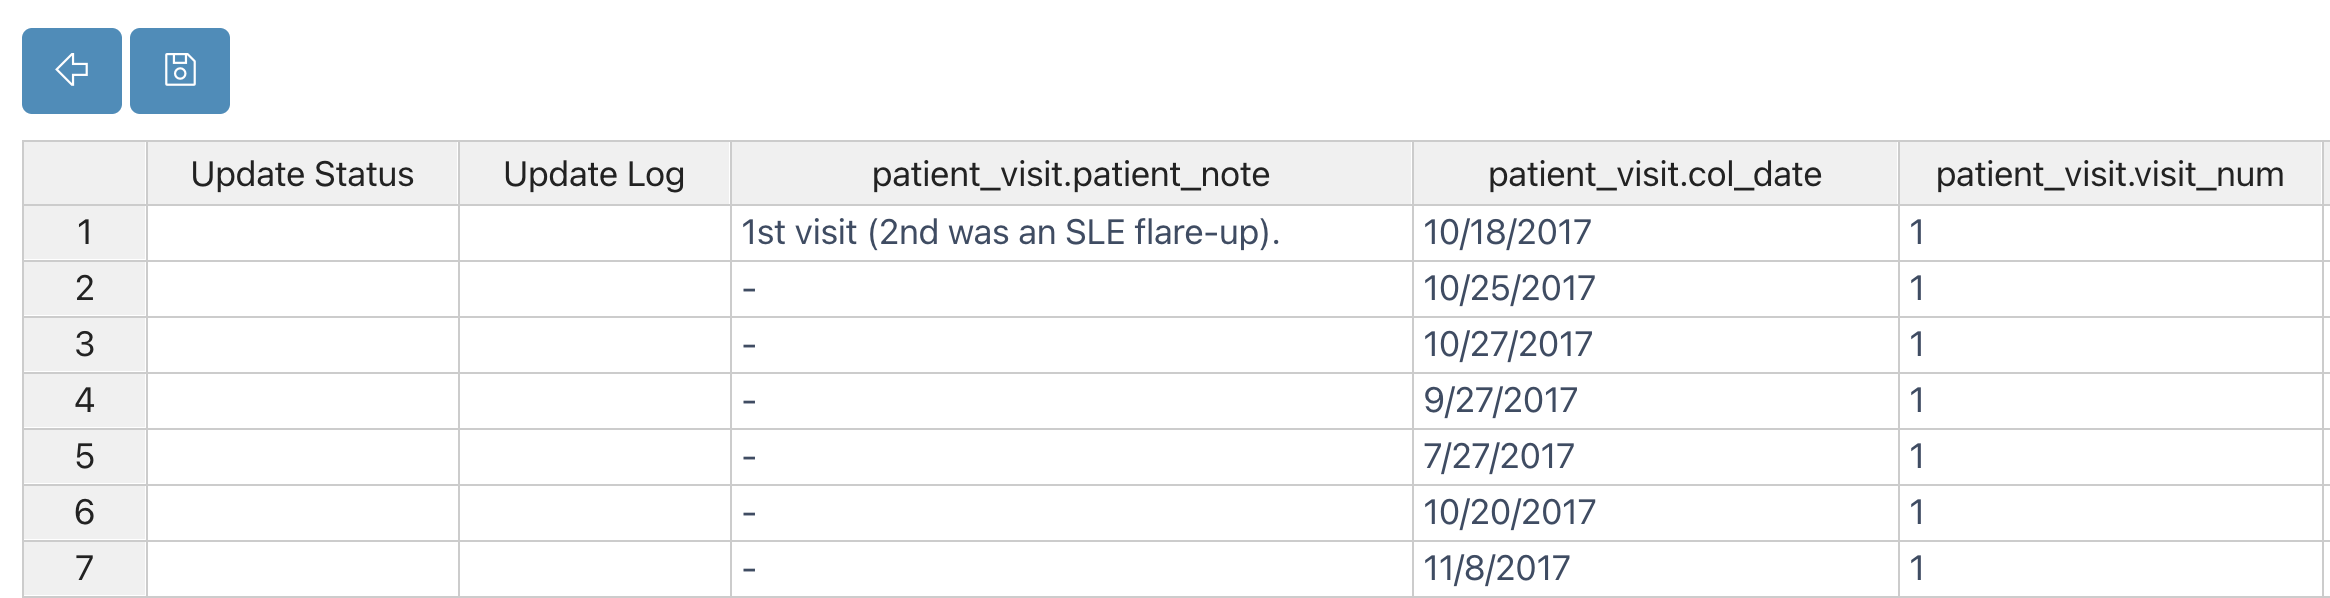Image resolution: width=2330 pixels, height=598 pixels.
Task: Select the Update Status column header
Action: click(x=303, y=174)
